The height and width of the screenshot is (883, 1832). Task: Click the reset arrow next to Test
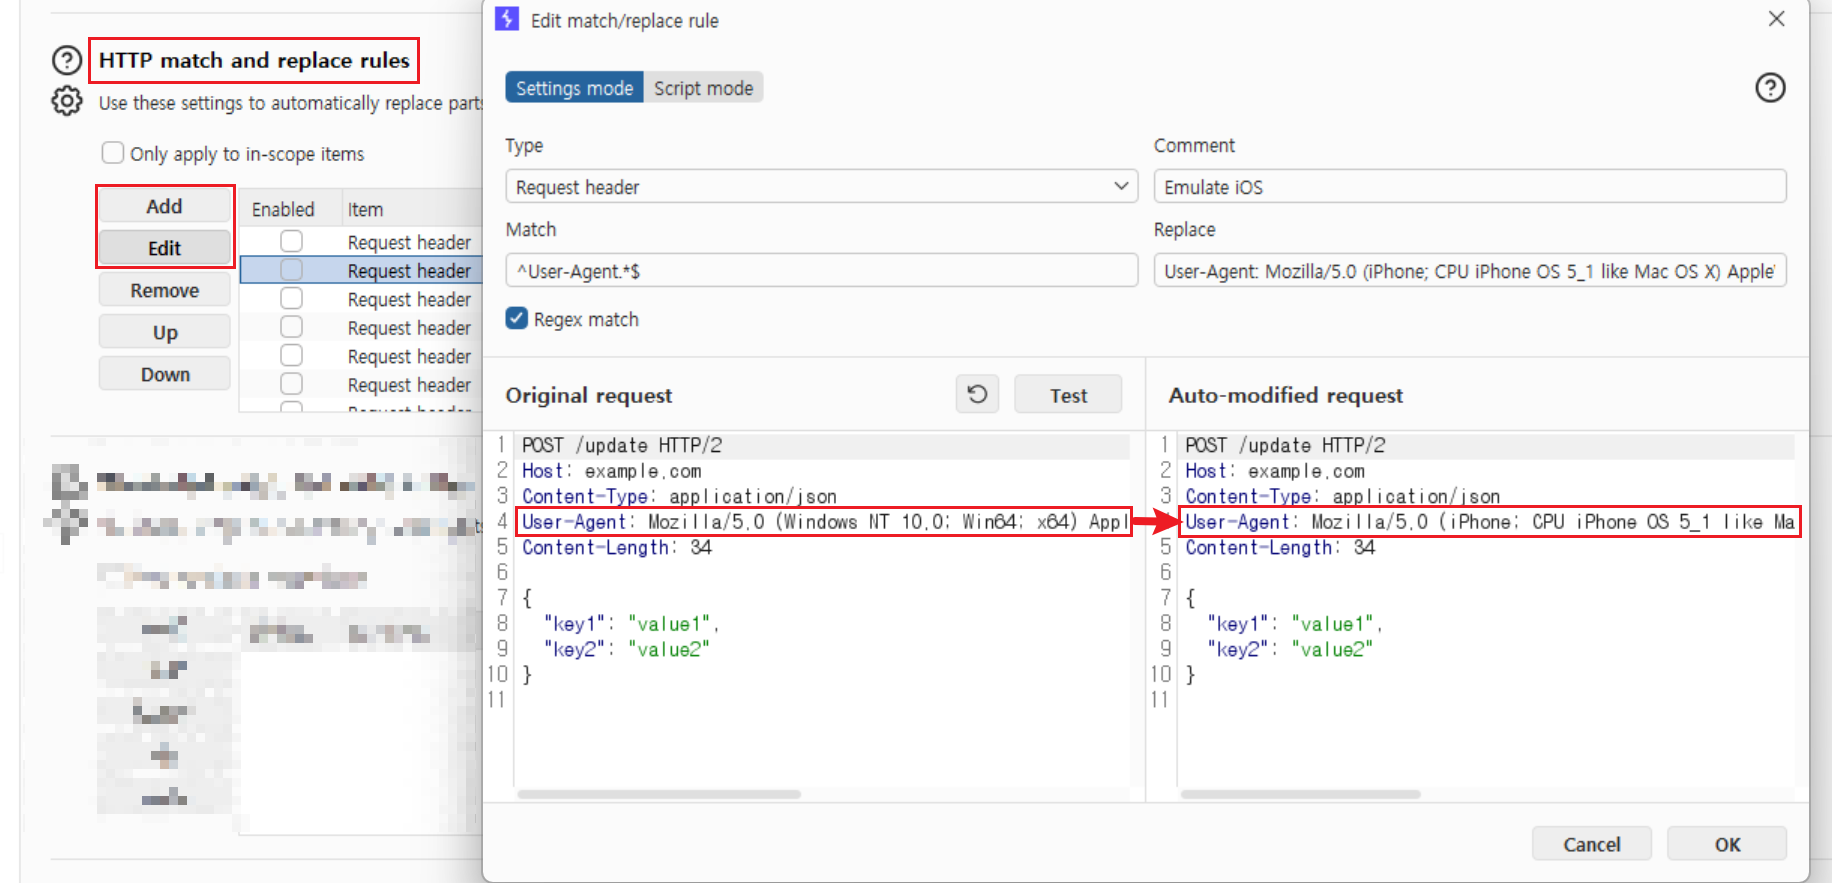click(x=978, y=394)
